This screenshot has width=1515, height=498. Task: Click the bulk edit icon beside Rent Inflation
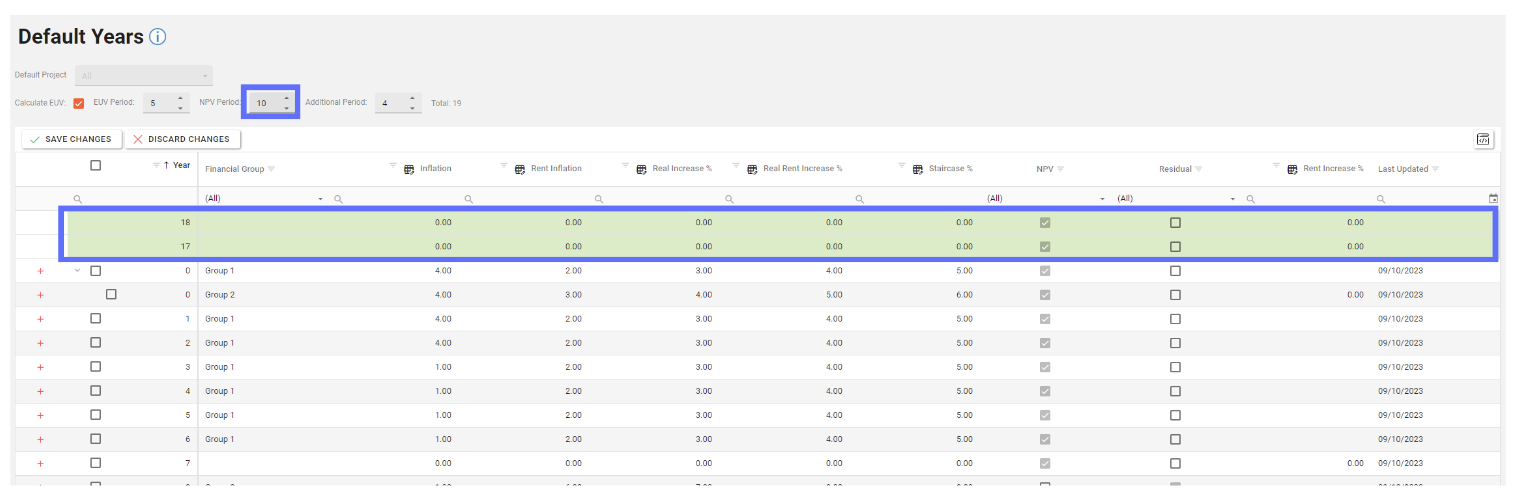[520, 169]
